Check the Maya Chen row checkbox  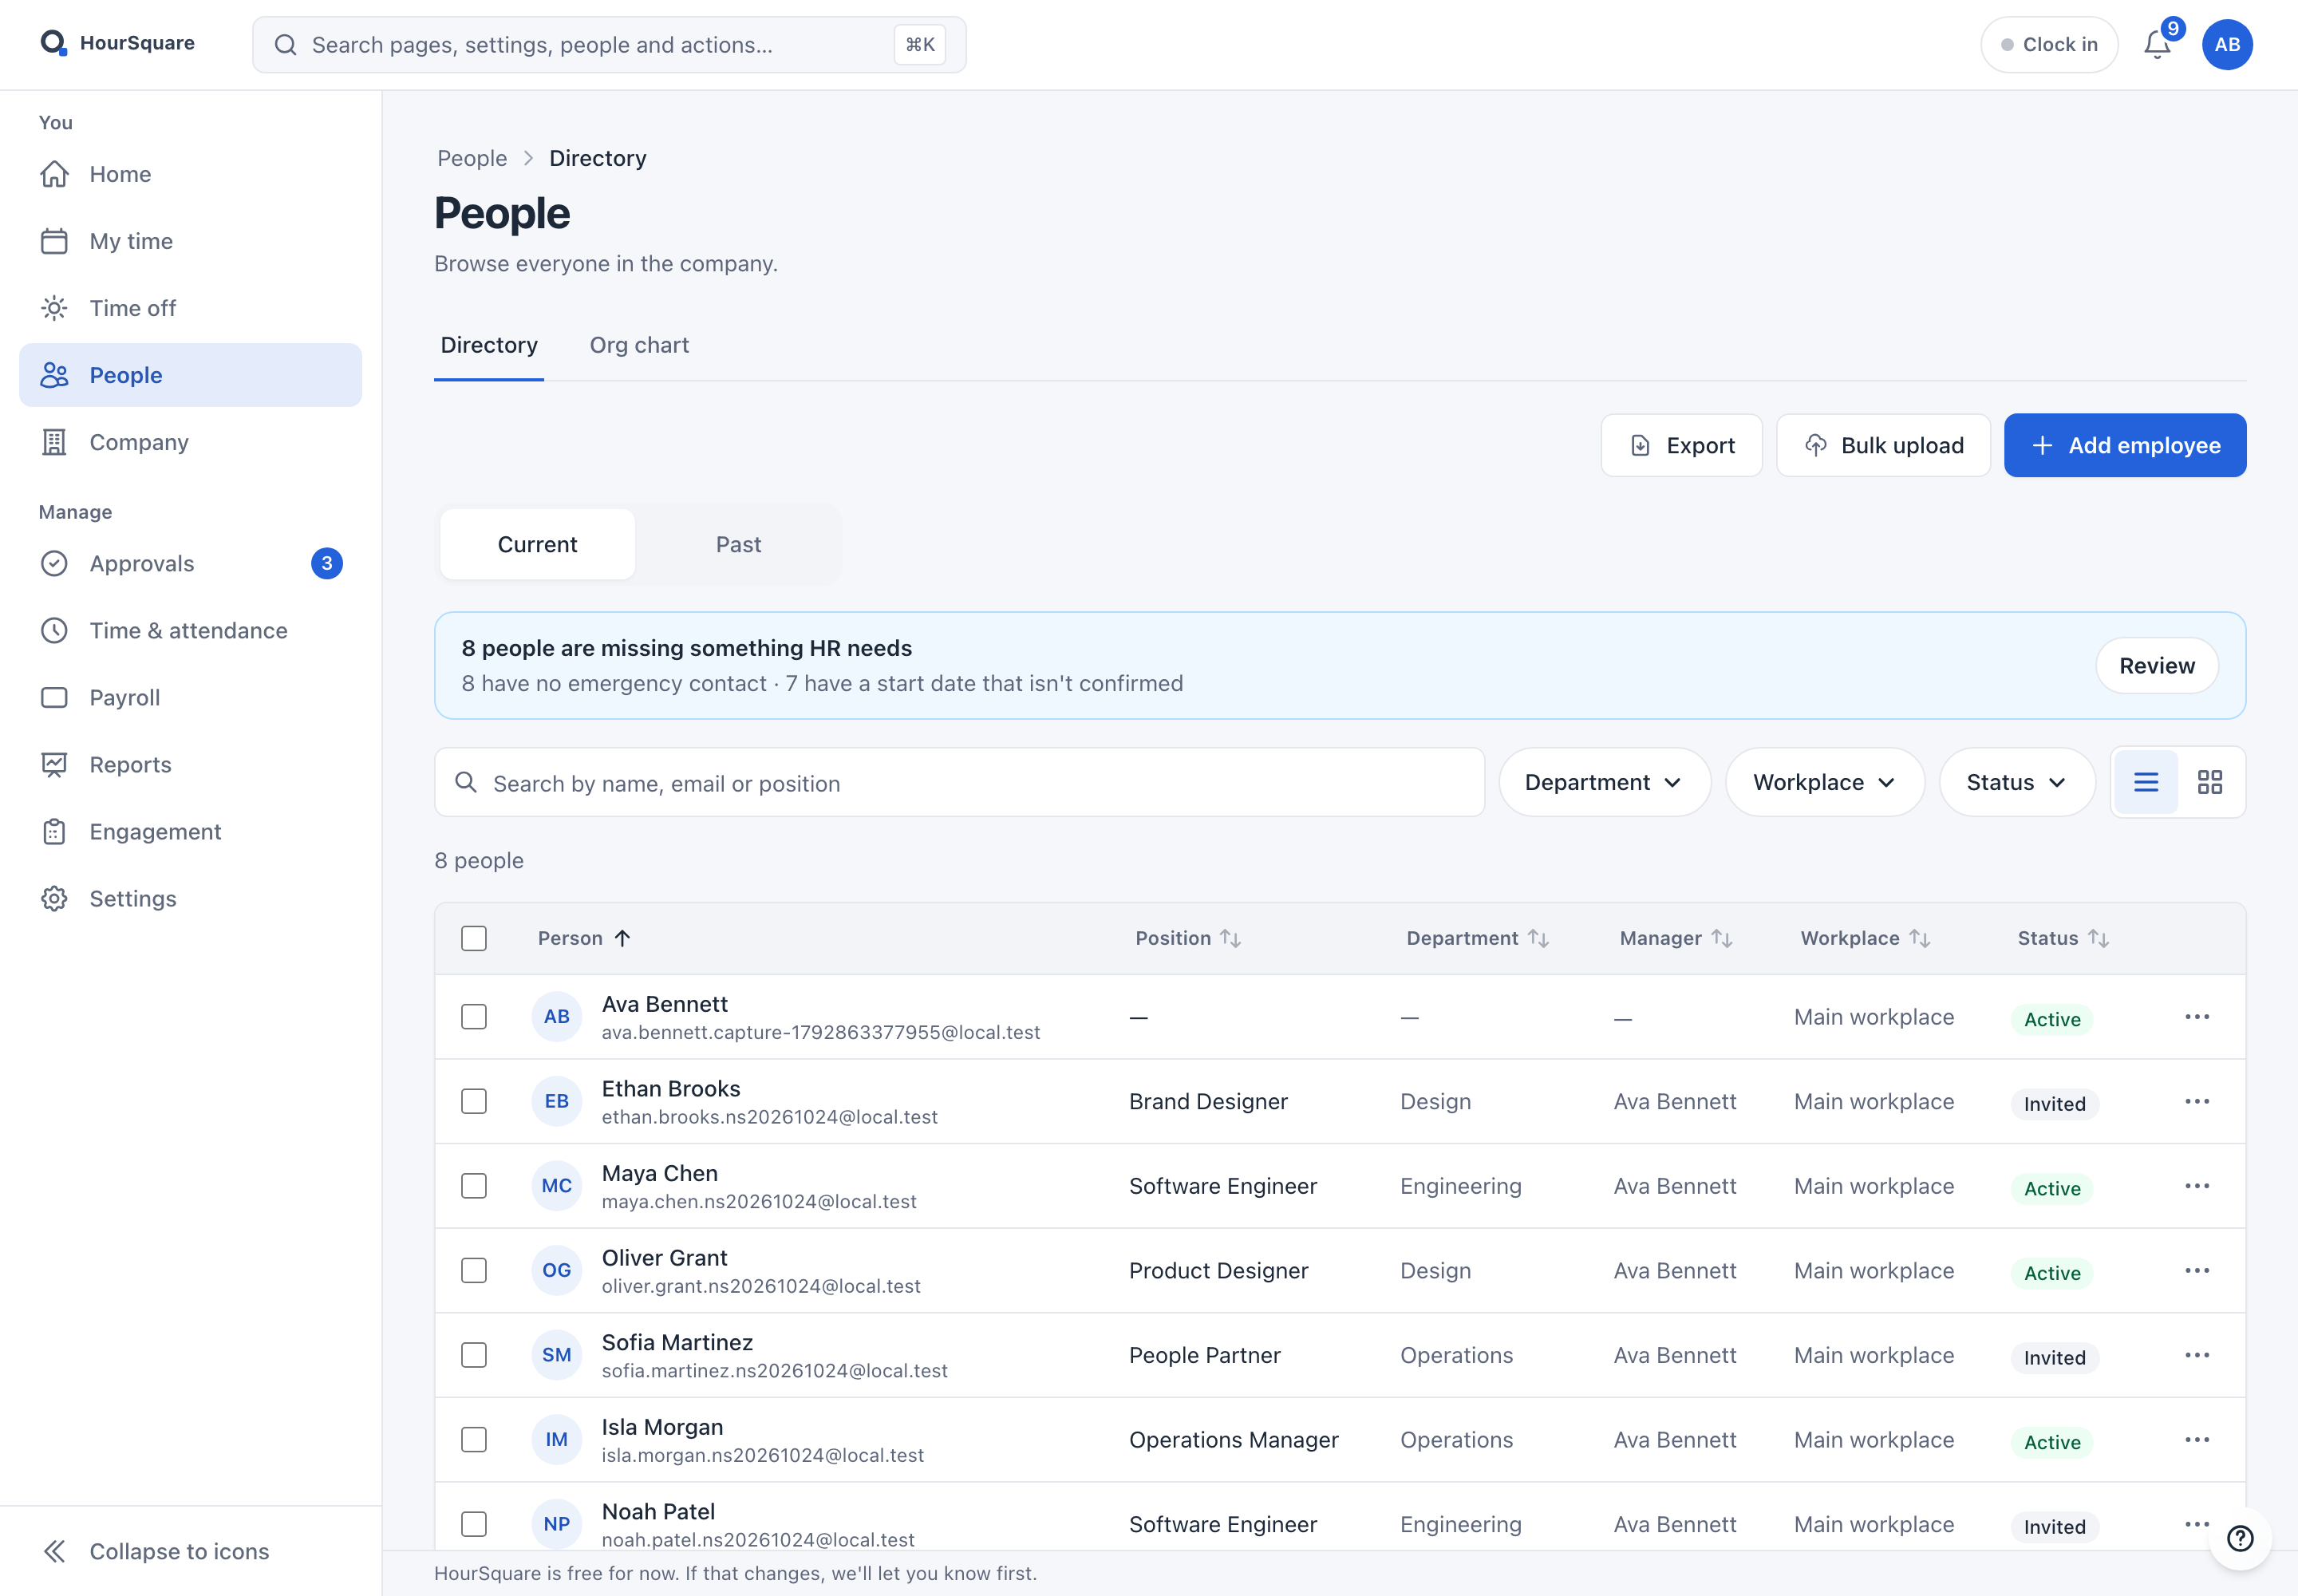[474, 1186]
